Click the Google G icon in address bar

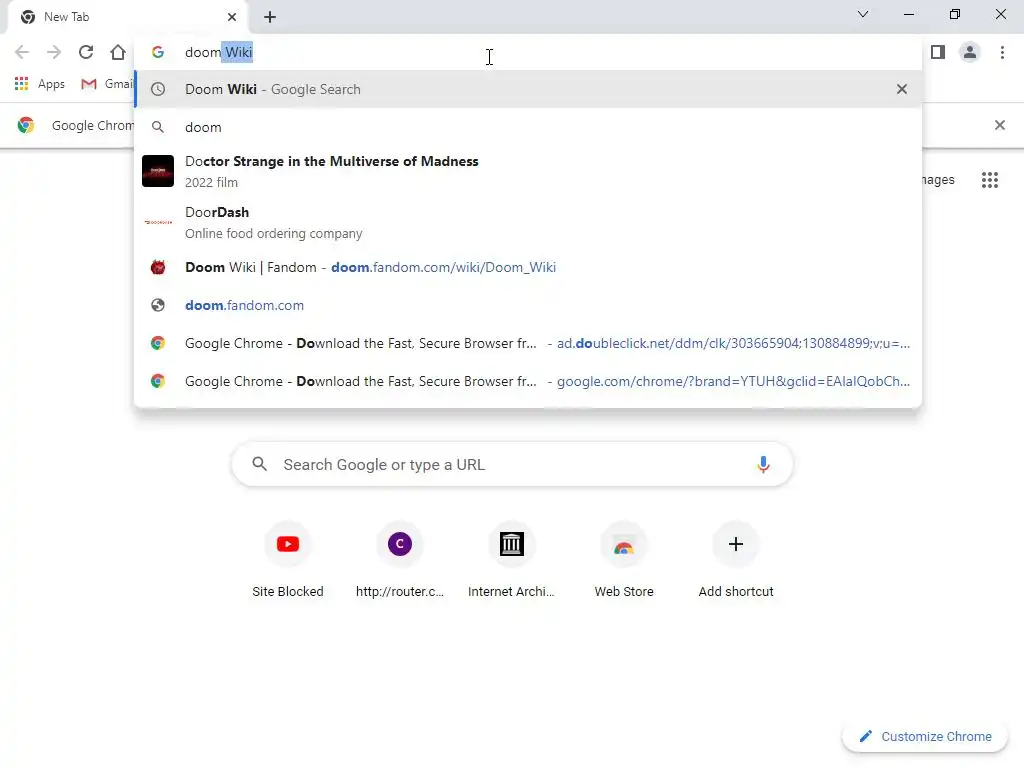click(157, 52)
